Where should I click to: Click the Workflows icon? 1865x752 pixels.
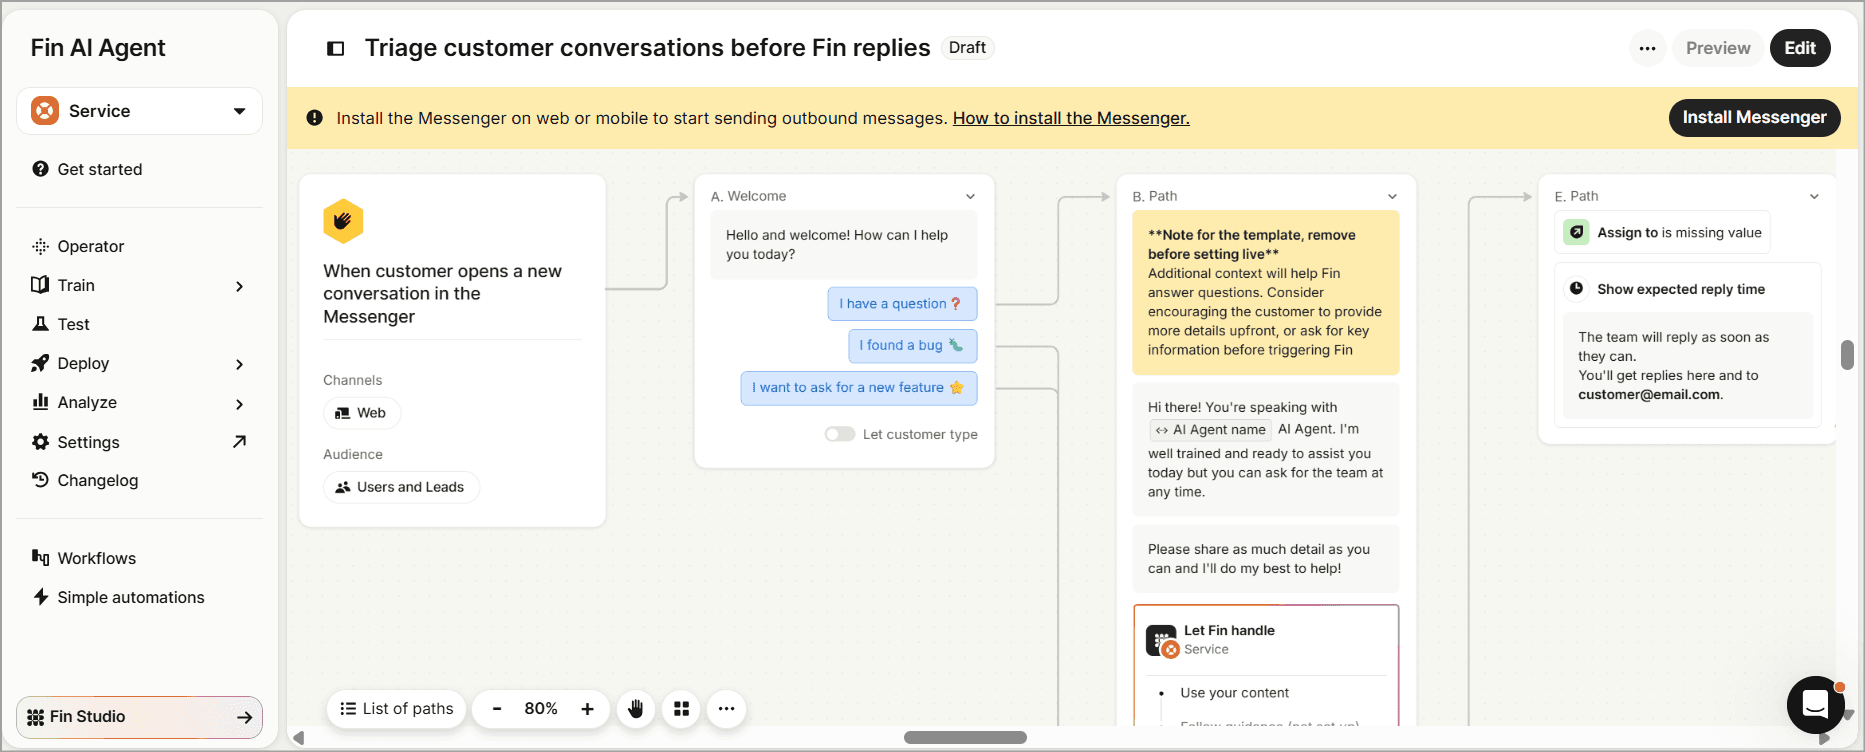click(40, 558)
